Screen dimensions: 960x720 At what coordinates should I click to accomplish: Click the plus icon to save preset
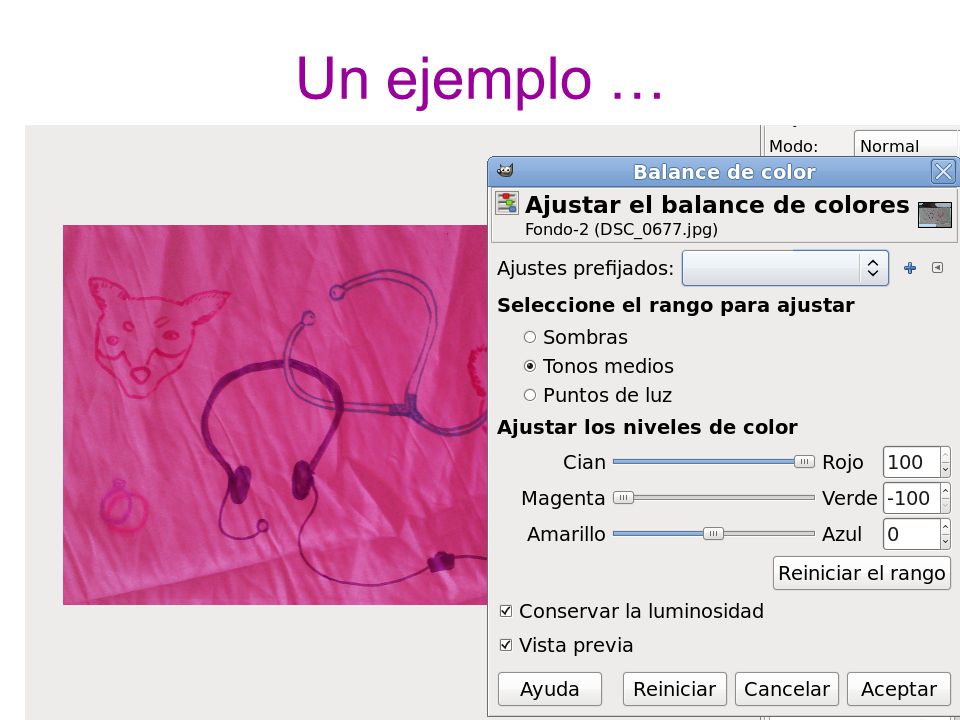pos(910,268)
